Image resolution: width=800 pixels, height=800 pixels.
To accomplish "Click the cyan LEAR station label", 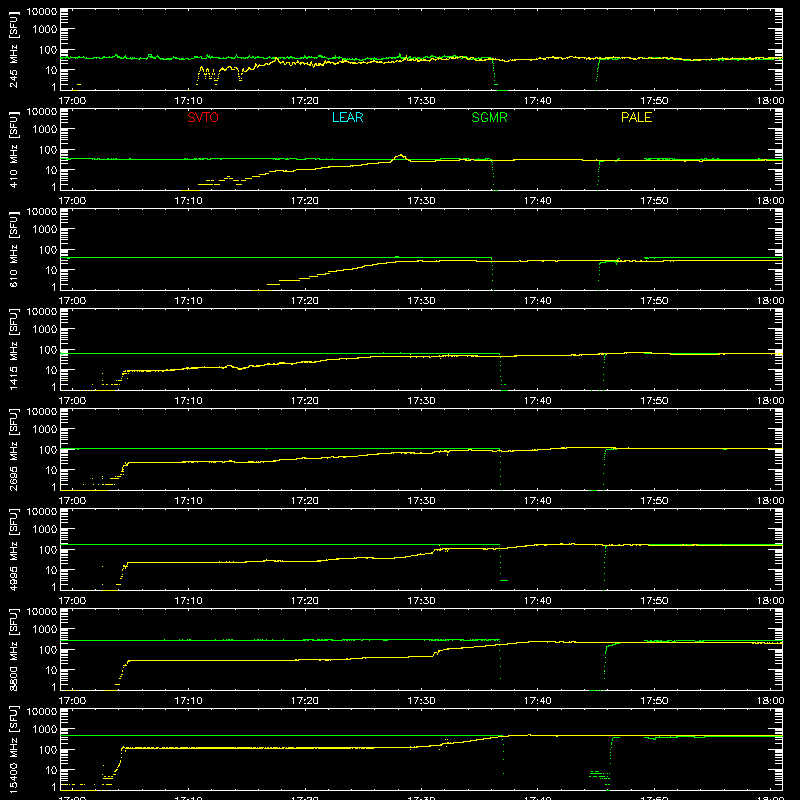I will tap(347, 117).
